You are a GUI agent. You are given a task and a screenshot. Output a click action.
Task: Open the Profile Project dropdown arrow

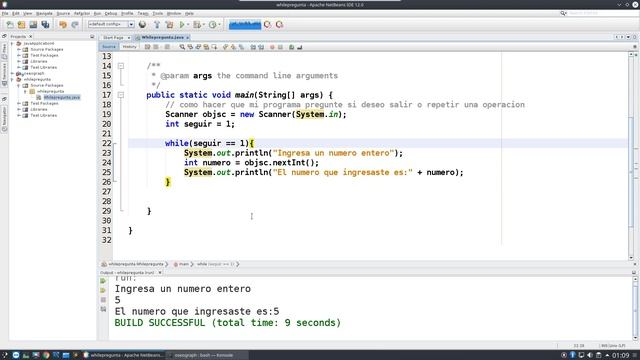point(219,25)
